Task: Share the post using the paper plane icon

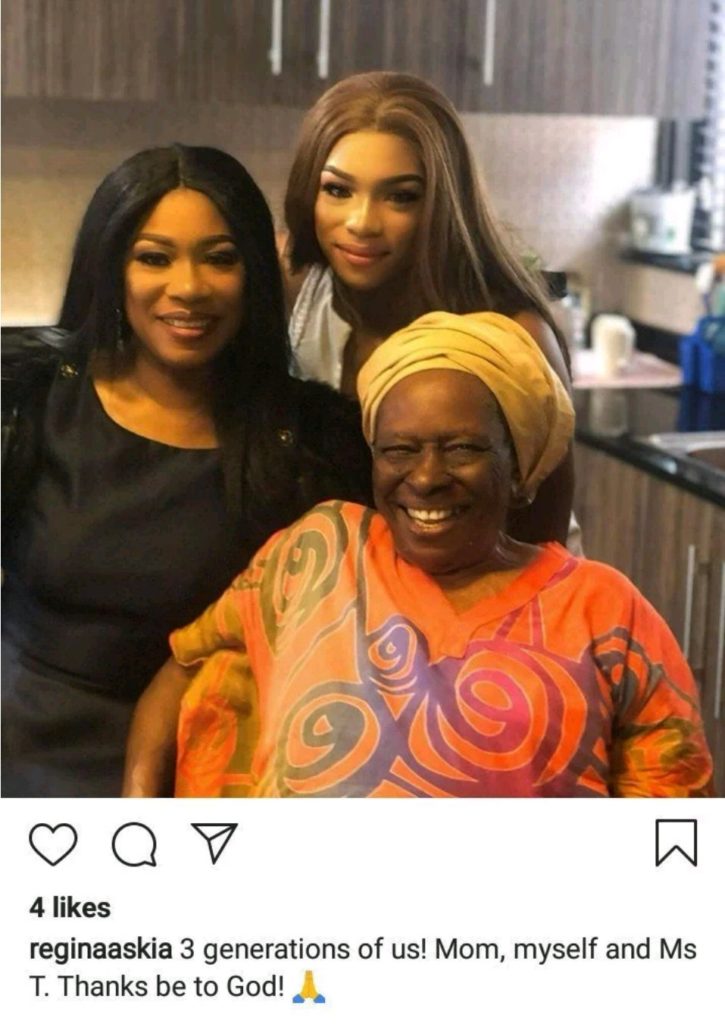Action: tap(213, 842)
